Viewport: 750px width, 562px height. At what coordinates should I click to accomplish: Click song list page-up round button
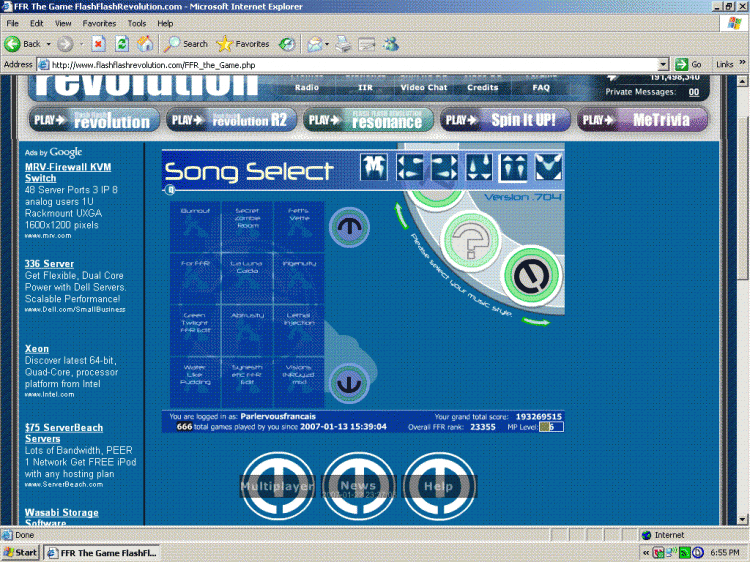point(349,227)
